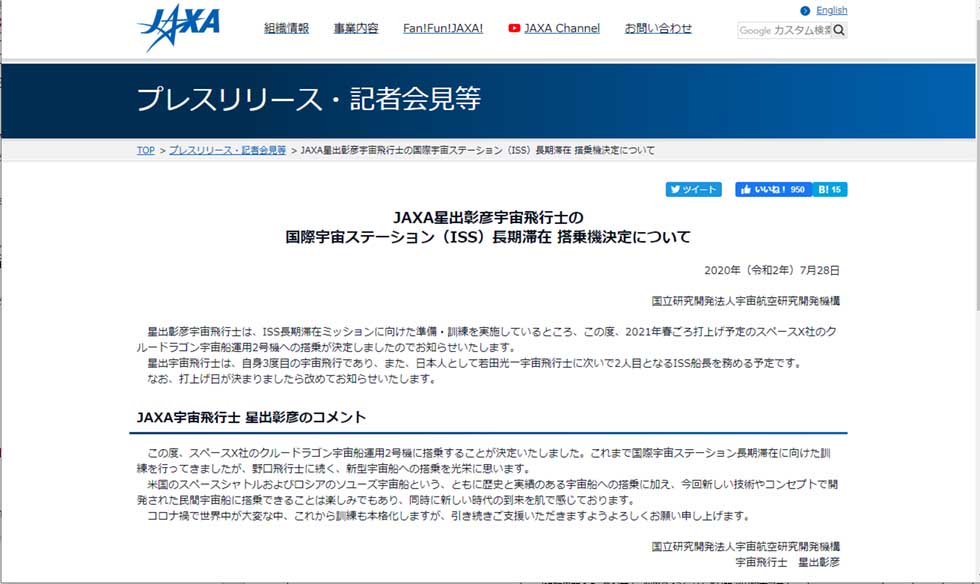The width and height of the screenshot is (980, 584).
Task: Click the article title starting JAXA星出彰彦宇宙飛行士の
Action: tap(488, 227)
